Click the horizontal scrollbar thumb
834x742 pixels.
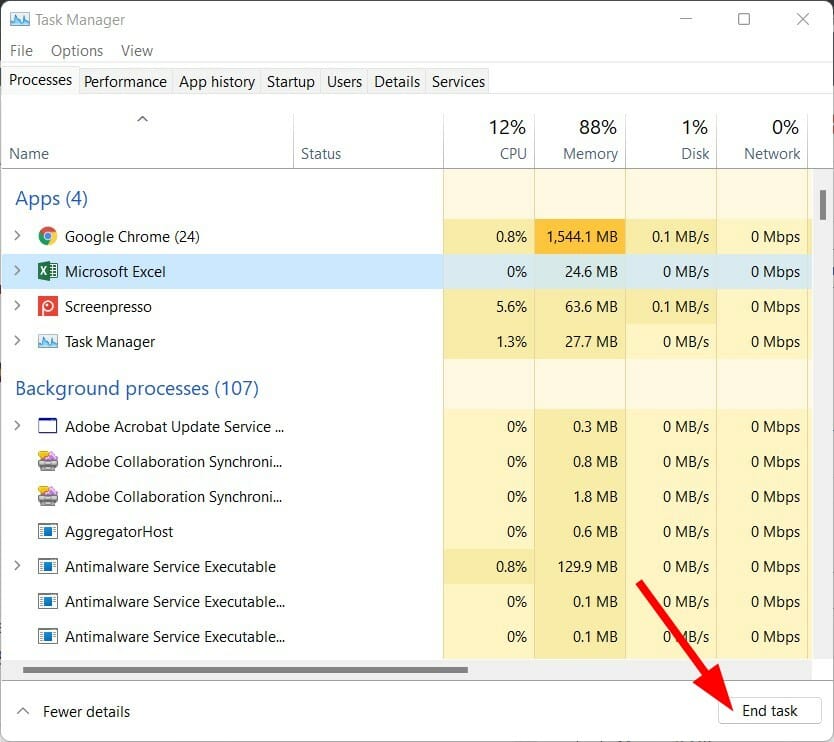pos(245,670)
